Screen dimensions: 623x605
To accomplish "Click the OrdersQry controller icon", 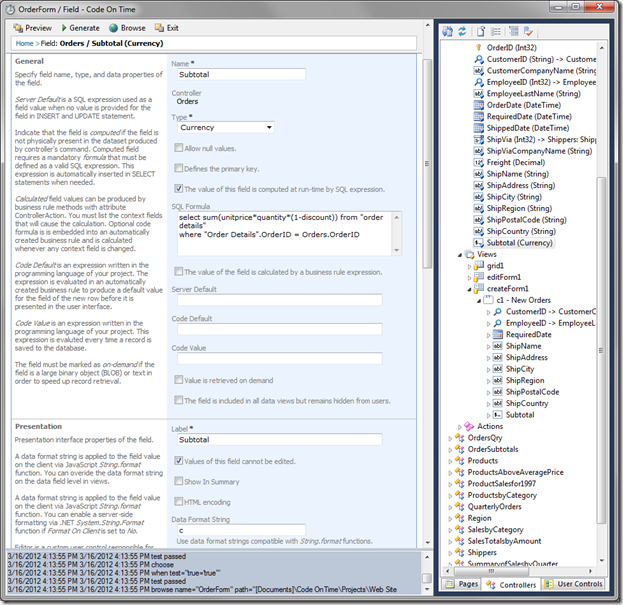I will pyautogui.click(x=459, y=438).
